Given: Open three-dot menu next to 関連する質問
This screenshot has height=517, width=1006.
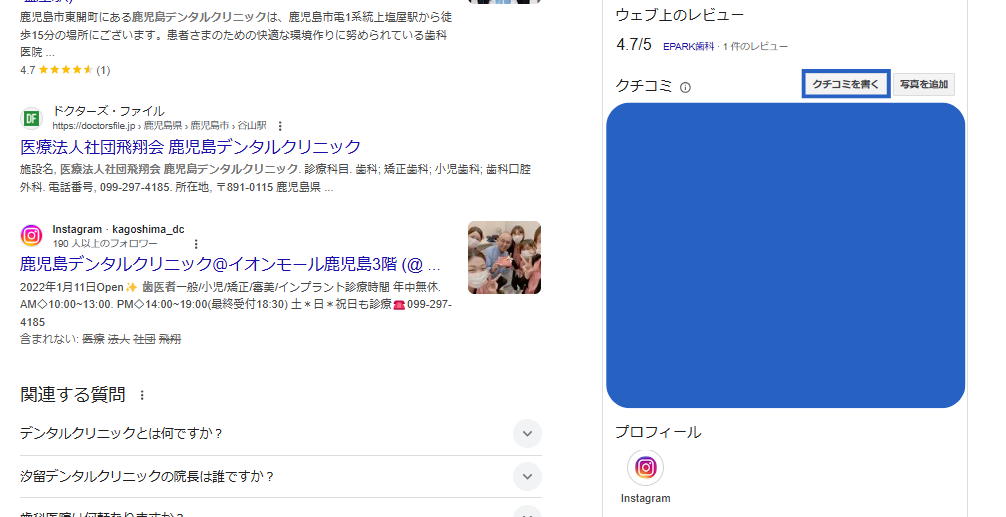Looking at the screenshot, I should click(x=142, y=395).
